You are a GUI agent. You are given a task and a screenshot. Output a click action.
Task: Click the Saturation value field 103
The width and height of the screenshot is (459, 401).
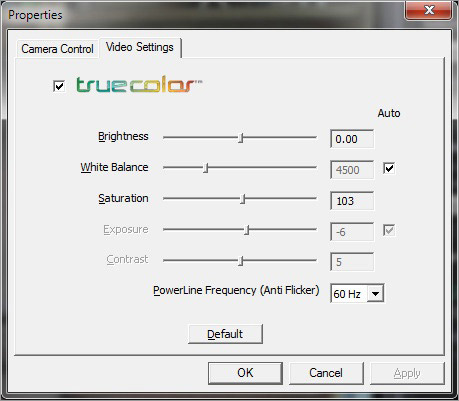pos(352,201)
